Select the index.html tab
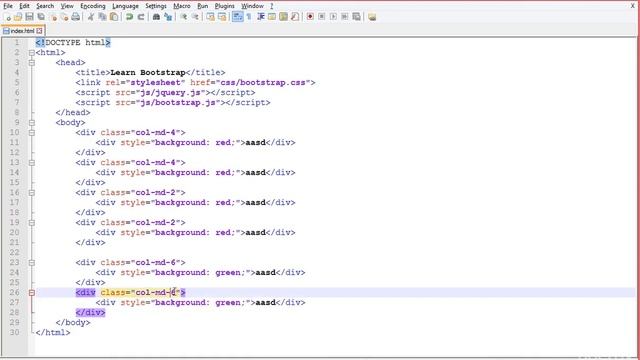The height and width of the screenshot is (360, 640). (x=22, y=31)
